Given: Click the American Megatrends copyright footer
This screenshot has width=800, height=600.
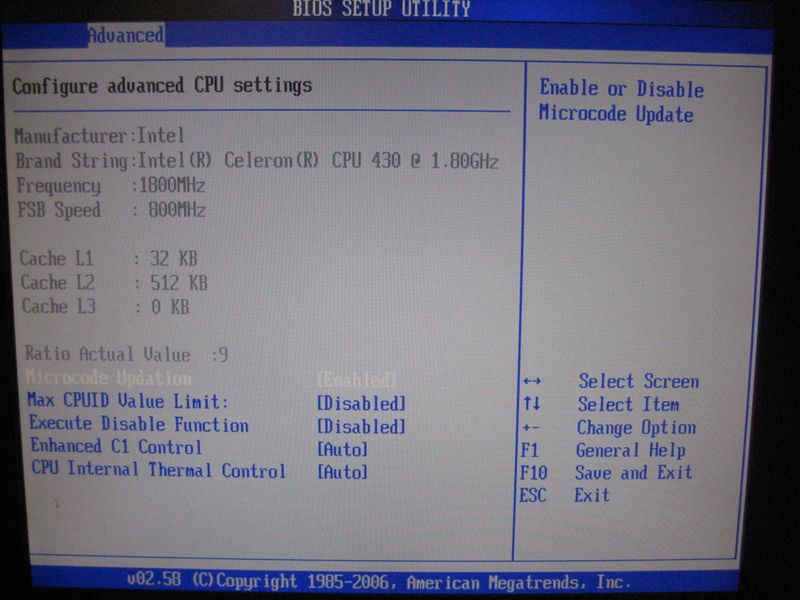Looking at the screenshot, I should [x=379, y=581].
